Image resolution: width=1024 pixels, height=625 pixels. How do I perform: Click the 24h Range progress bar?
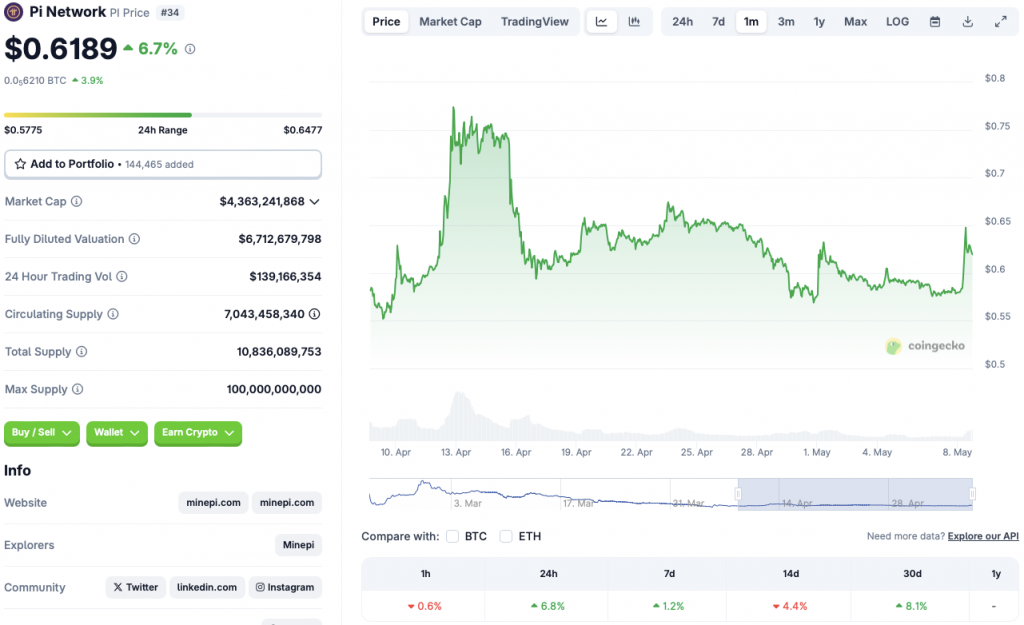[163, 115]
